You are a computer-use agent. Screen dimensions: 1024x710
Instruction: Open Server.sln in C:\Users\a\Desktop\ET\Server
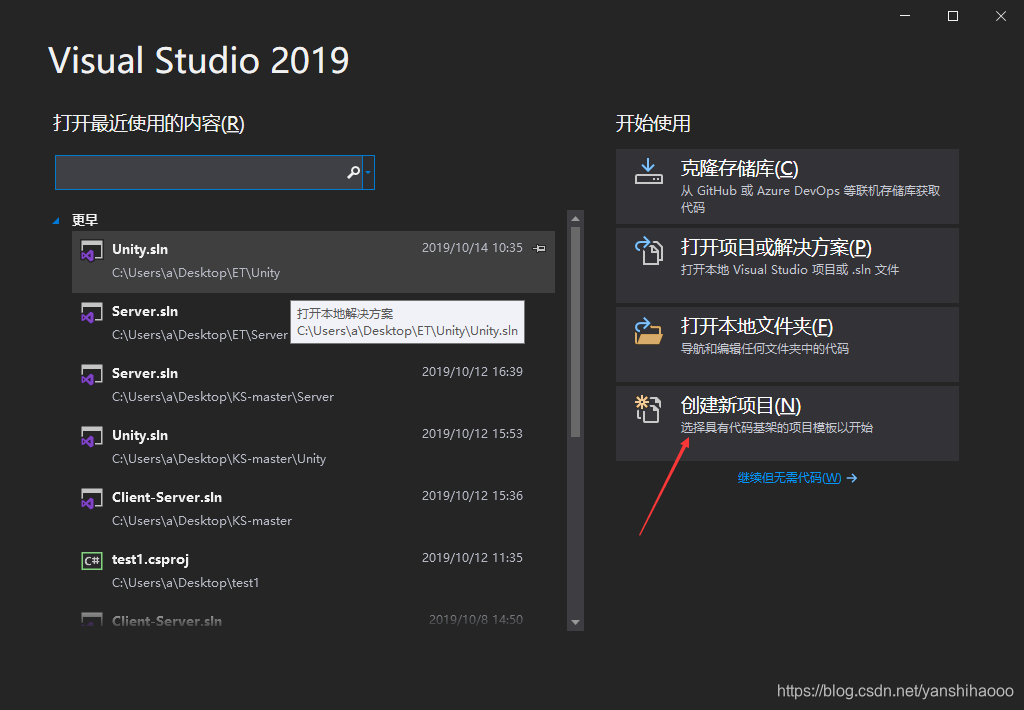point(313,323)
